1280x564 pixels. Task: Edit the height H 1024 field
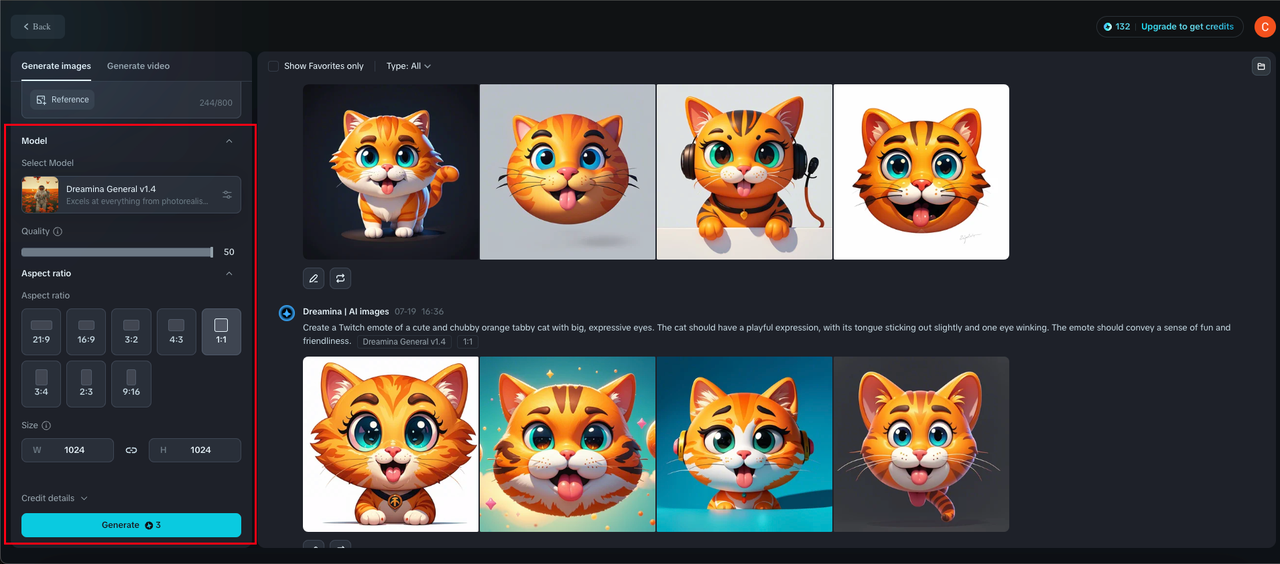pyautogui.click(x=195, y=450)
